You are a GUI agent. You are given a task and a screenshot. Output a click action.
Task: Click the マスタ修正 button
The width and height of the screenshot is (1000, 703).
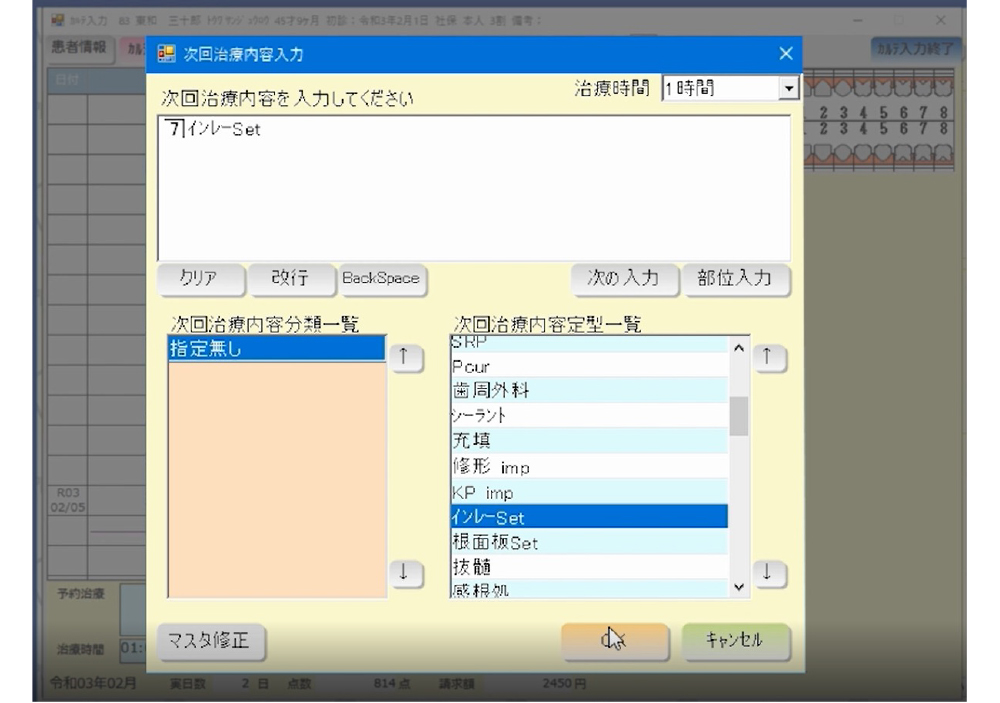point(212,642)
